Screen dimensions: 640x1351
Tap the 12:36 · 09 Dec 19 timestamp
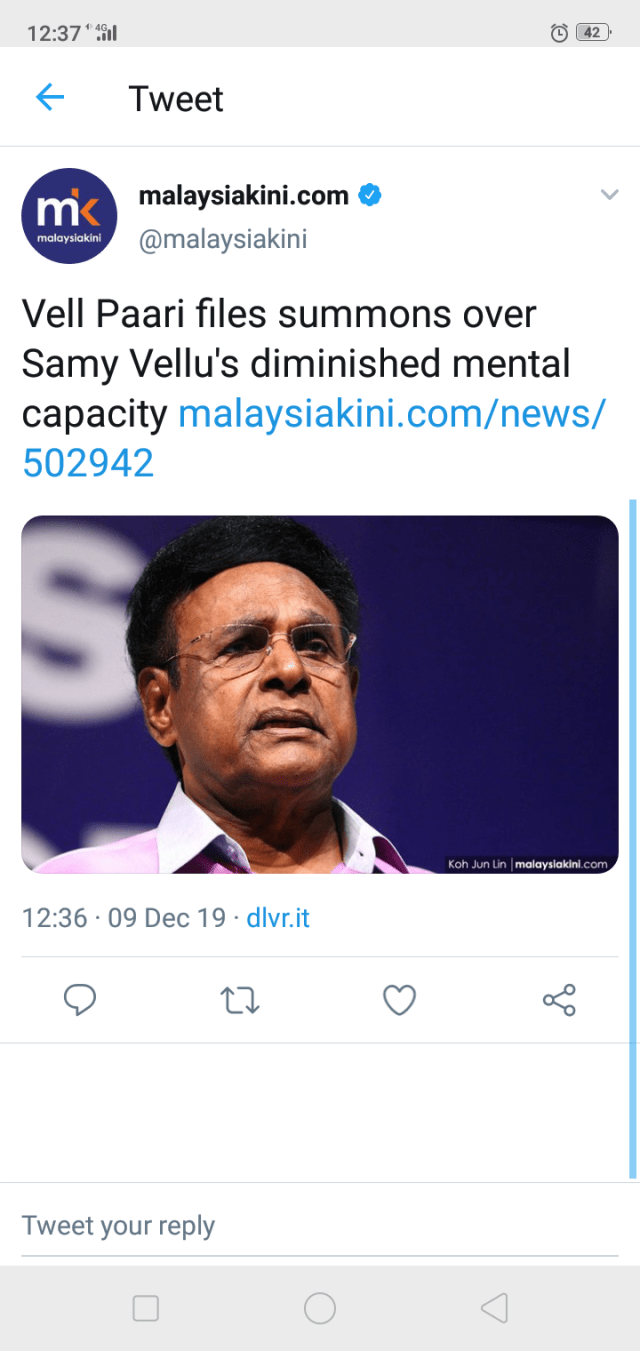(x=124, y=918)
